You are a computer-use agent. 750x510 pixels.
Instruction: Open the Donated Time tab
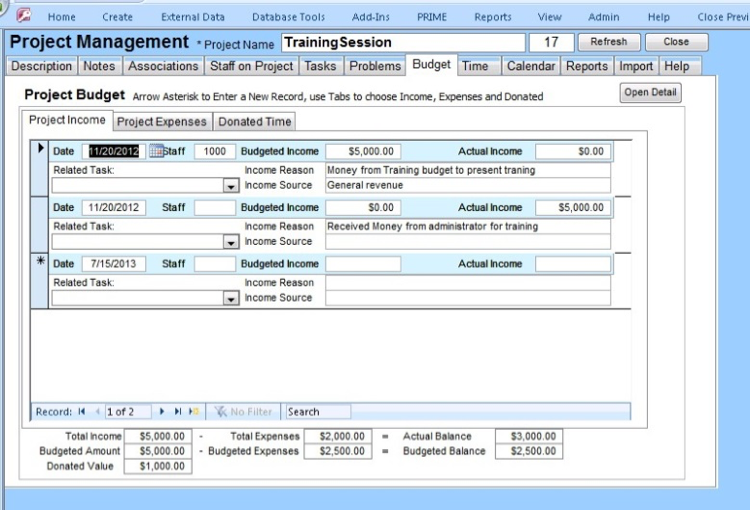pos(255,122)
